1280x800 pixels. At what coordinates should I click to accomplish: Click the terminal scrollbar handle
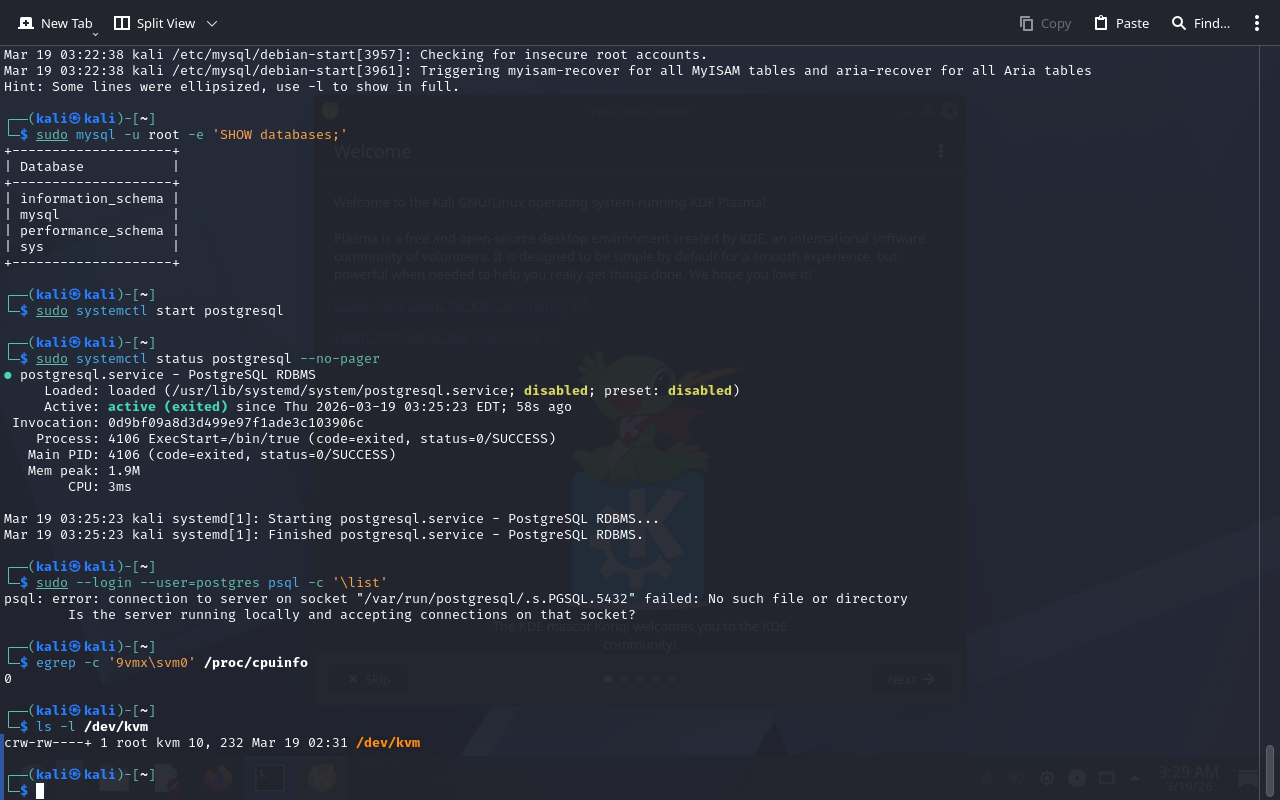tap(1270, 771)
